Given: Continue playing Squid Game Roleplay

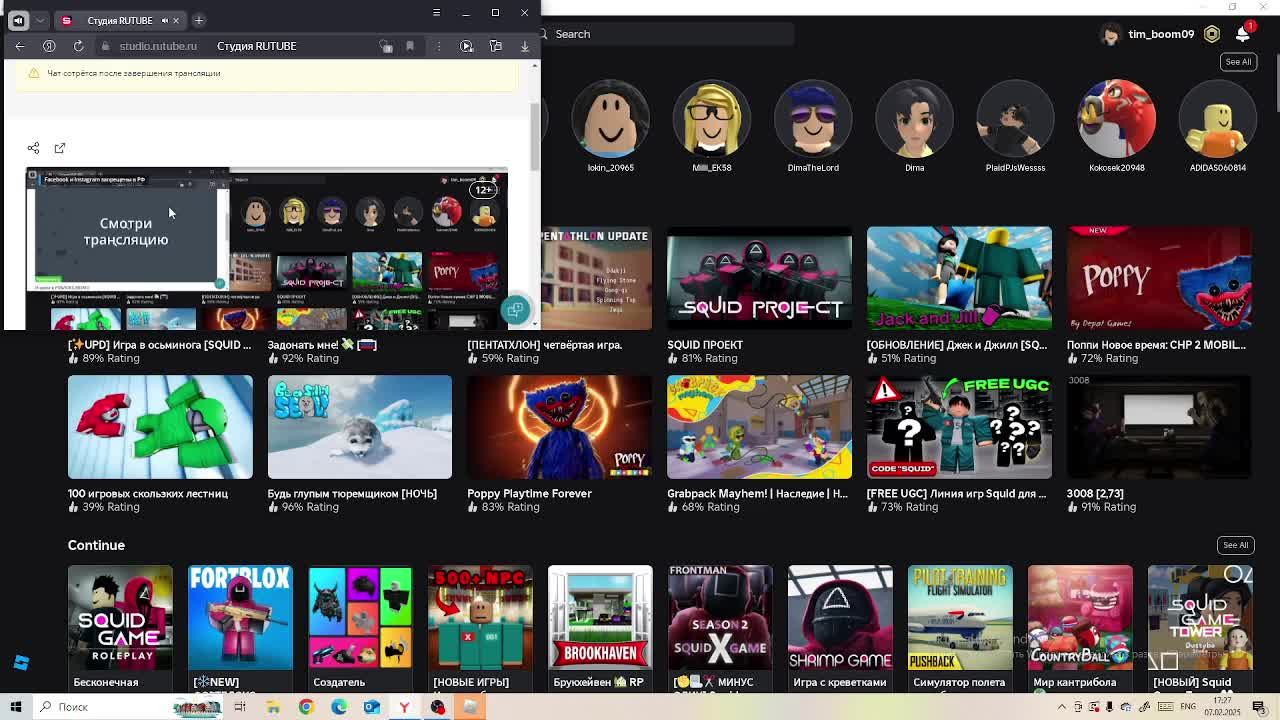Looking at the screenshot, I should pos(120,618).
